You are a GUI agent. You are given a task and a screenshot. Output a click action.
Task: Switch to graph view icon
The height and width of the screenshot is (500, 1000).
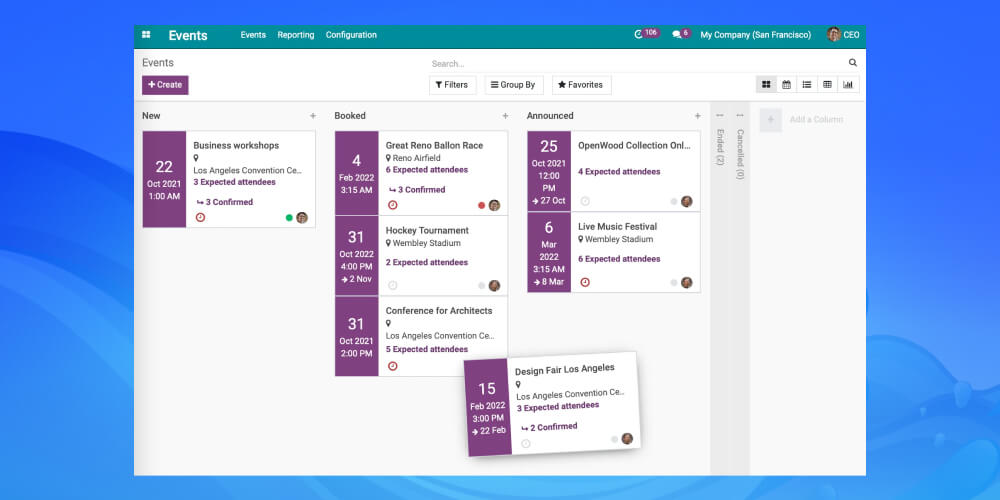(848, 84)
